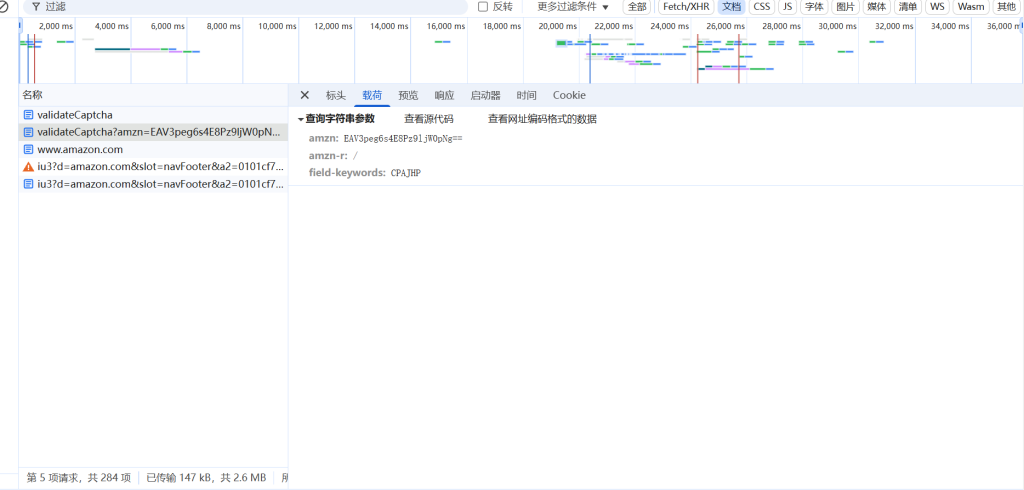
Task: Filter by Fetch/XHR request type
Action: (x=685, y=6)
